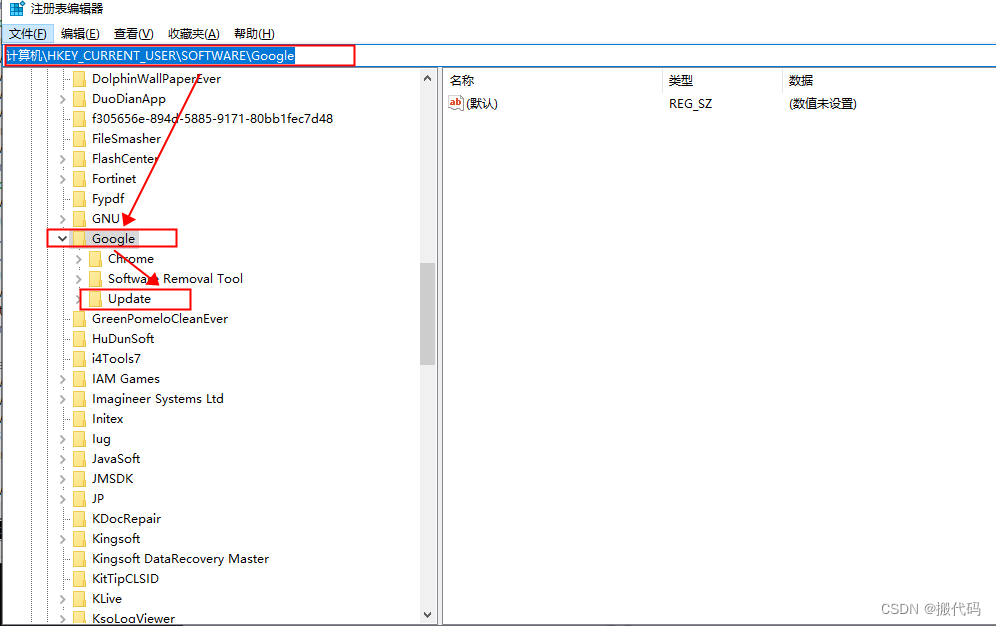Select the KsoLogViewer key
The height and width of the screenshot is (626, 996).
point(133,618)
